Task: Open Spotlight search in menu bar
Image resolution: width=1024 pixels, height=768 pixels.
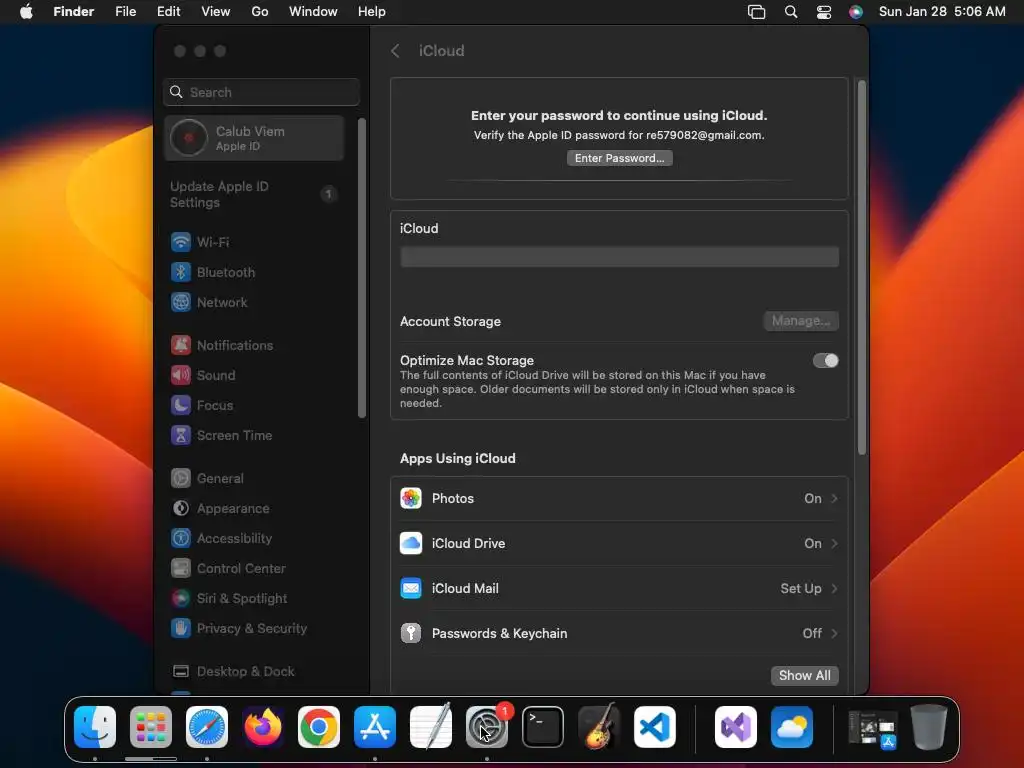Action: pyautogui.click(x=791, y=12)
